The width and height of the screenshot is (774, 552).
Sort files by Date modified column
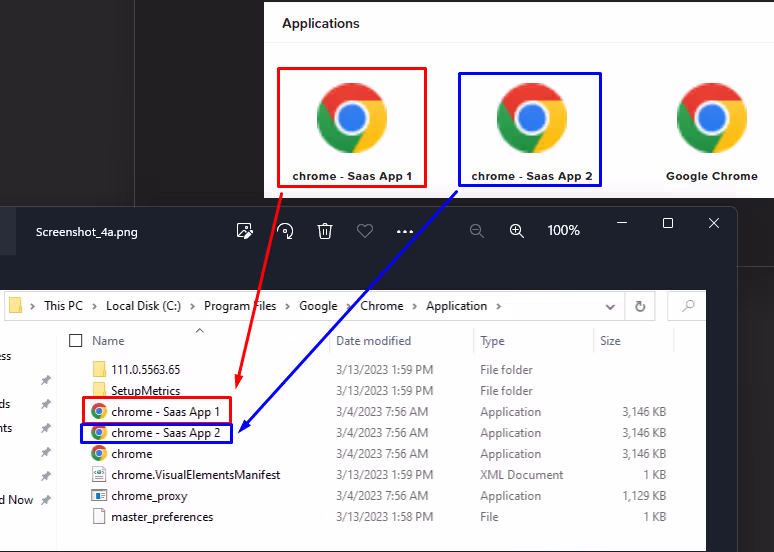pos(373,341)
